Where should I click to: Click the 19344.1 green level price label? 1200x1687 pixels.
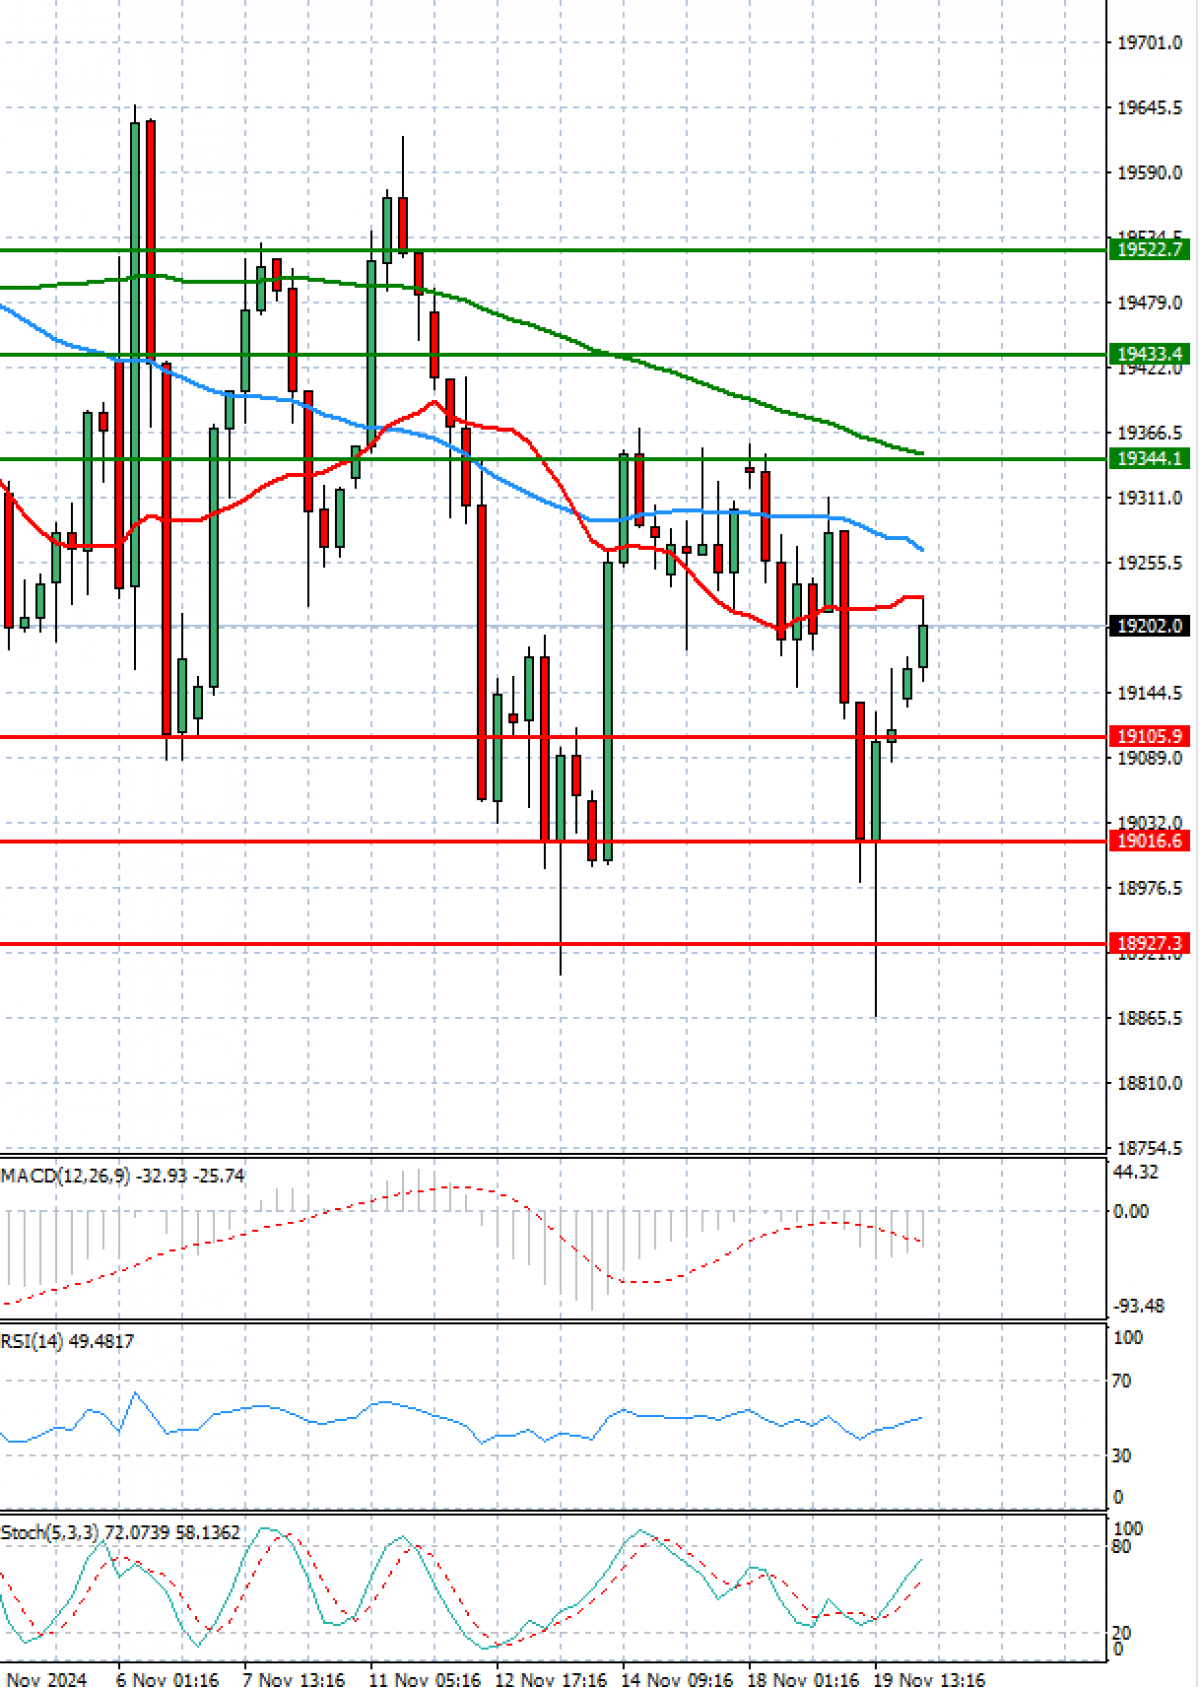point(1149,459)
